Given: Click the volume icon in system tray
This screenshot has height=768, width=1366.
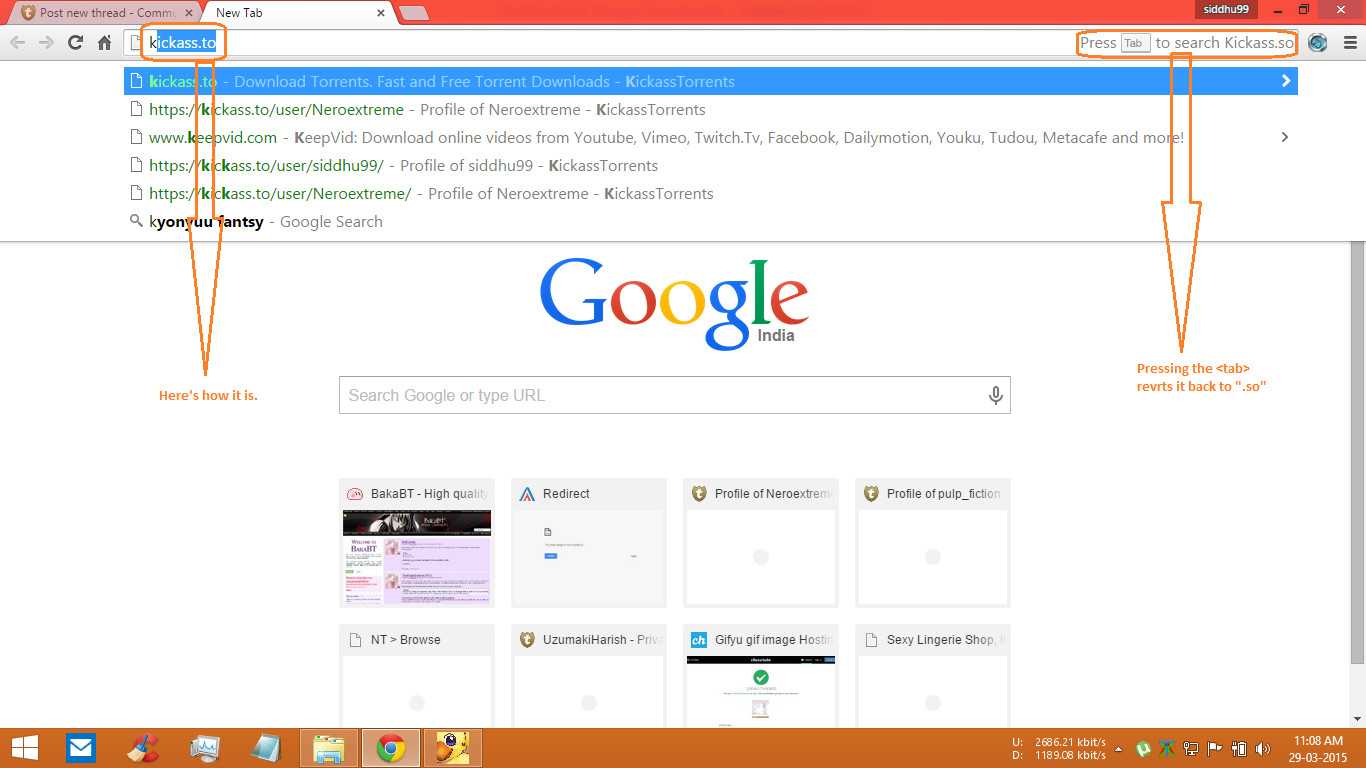Looking at the screenshot, I should (1263, 748).
